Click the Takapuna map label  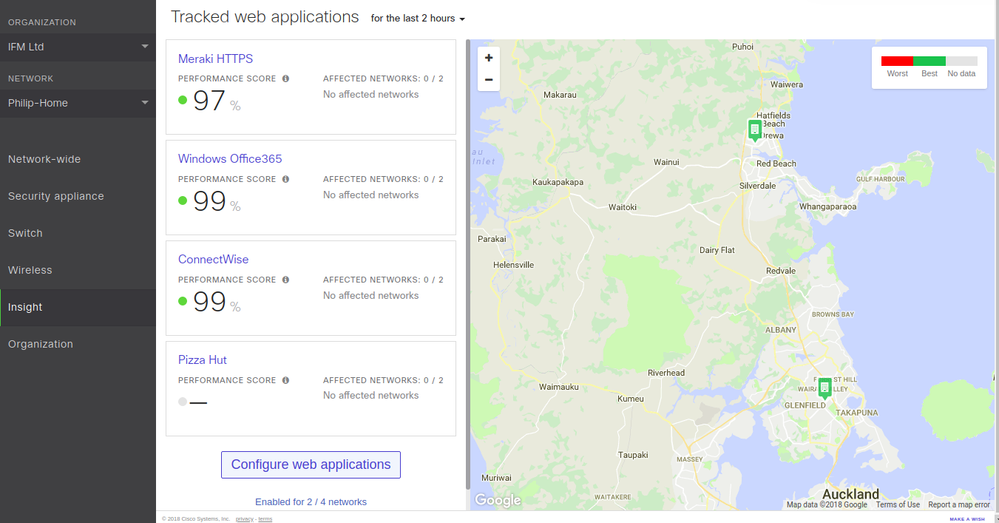pos(857,413)
